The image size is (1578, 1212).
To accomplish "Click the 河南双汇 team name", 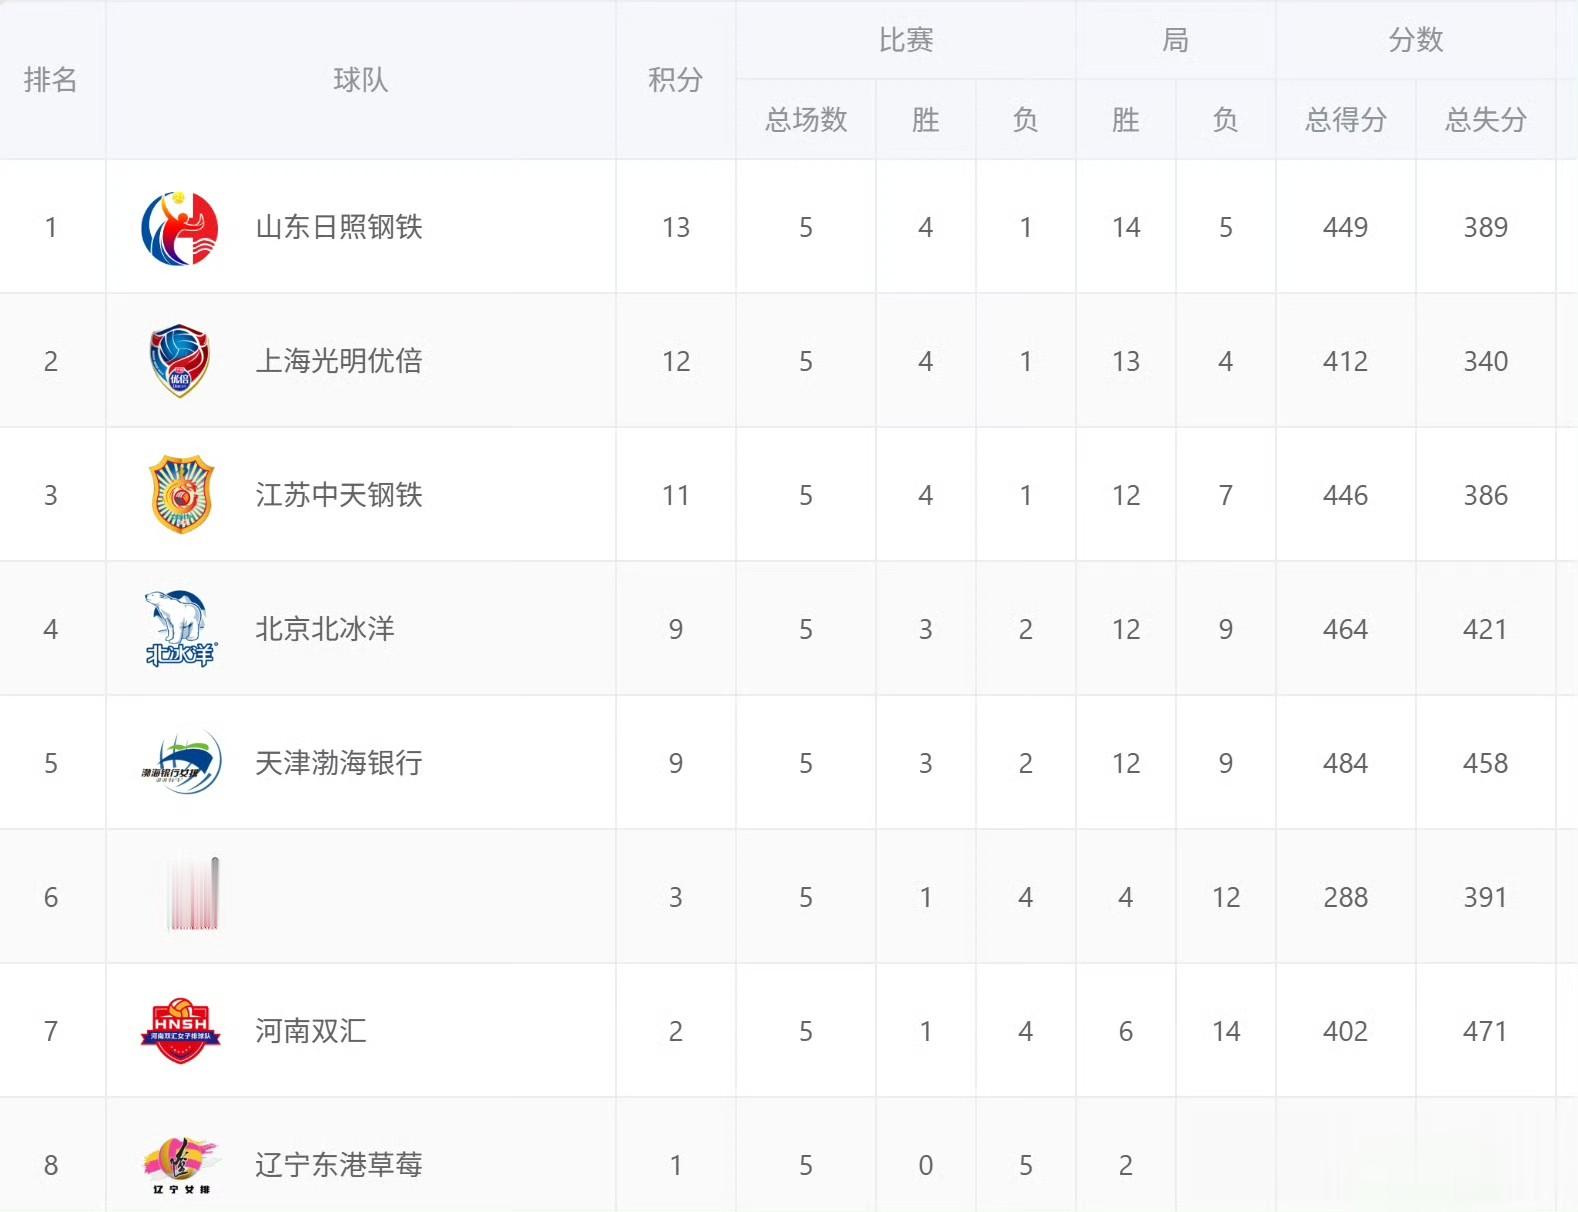I will [311, 1031].
